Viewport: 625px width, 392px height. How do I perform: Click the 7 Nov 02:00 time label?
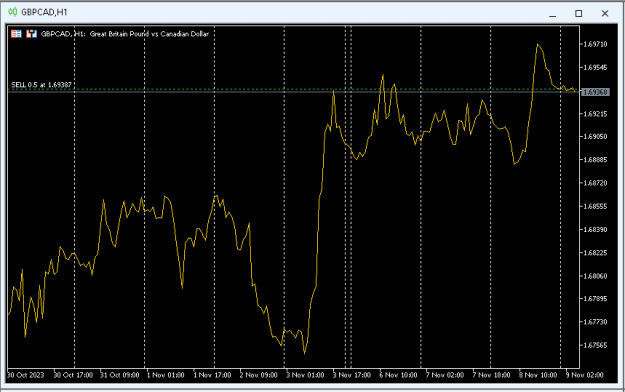(x=445, y=375)
